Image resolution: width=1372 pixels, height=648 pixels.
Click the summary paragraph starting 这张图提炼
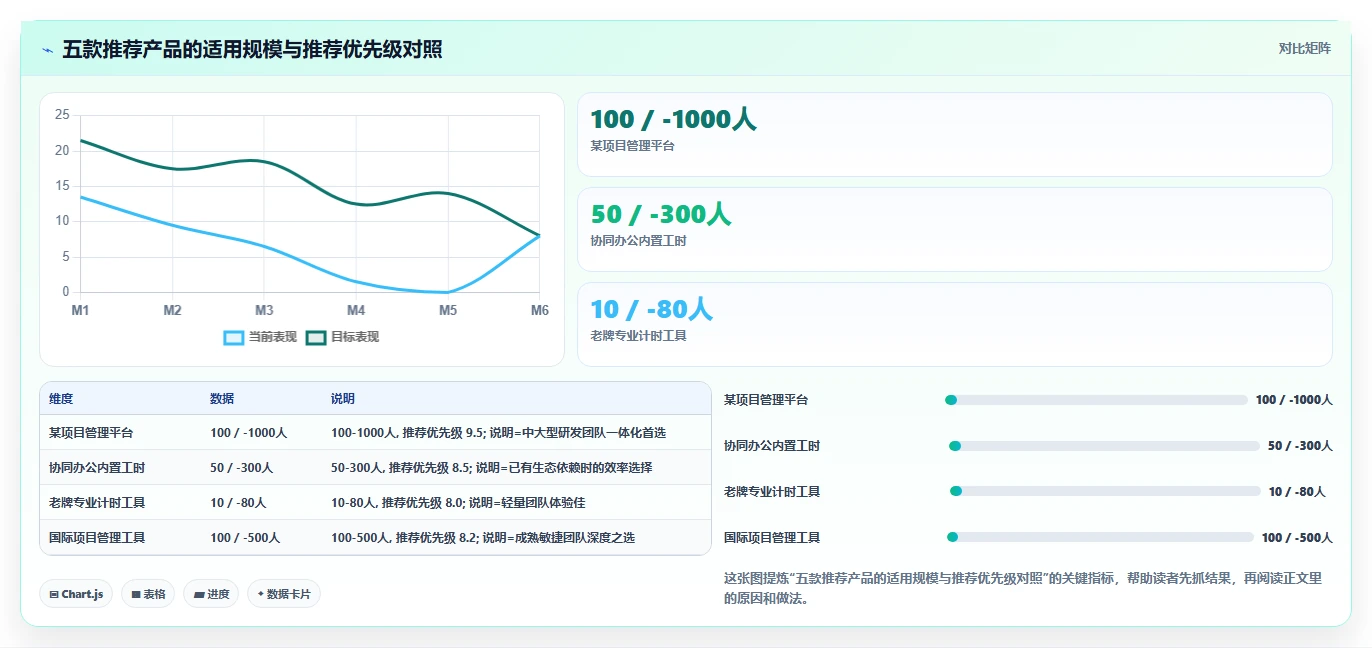coord(1022,588)
